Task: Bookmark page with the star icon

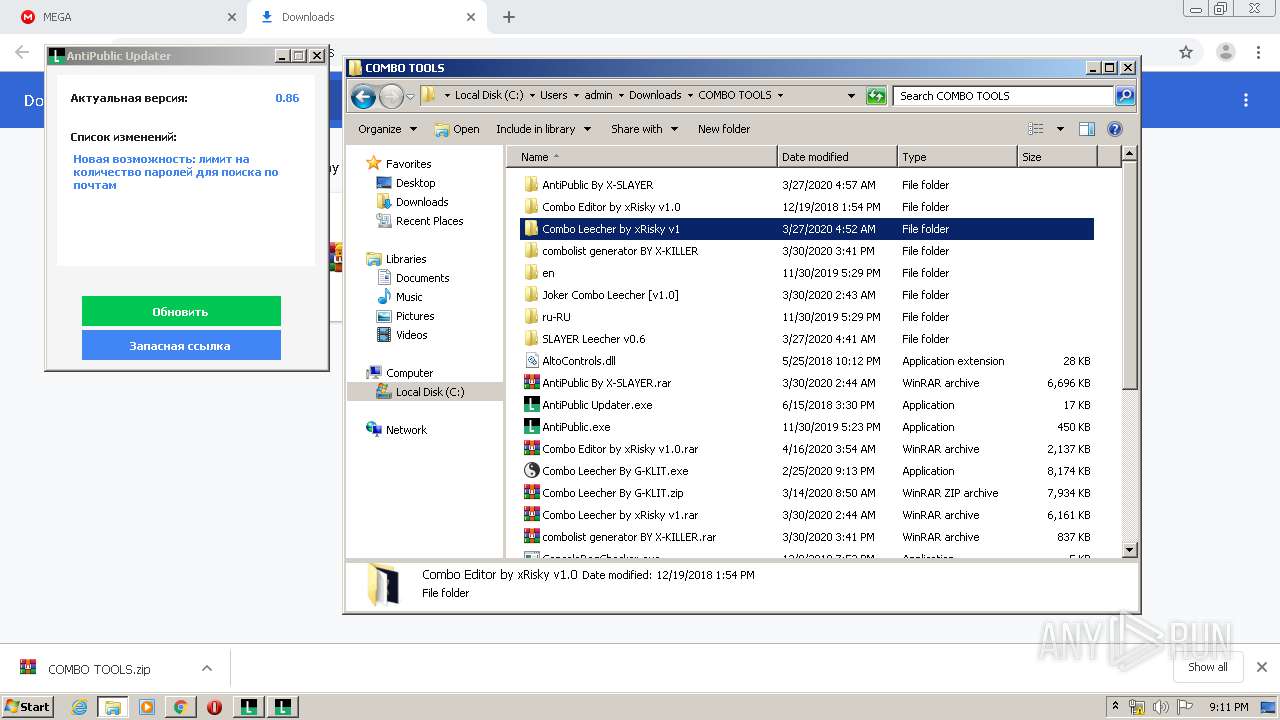Action: [x=1186, y=52]
